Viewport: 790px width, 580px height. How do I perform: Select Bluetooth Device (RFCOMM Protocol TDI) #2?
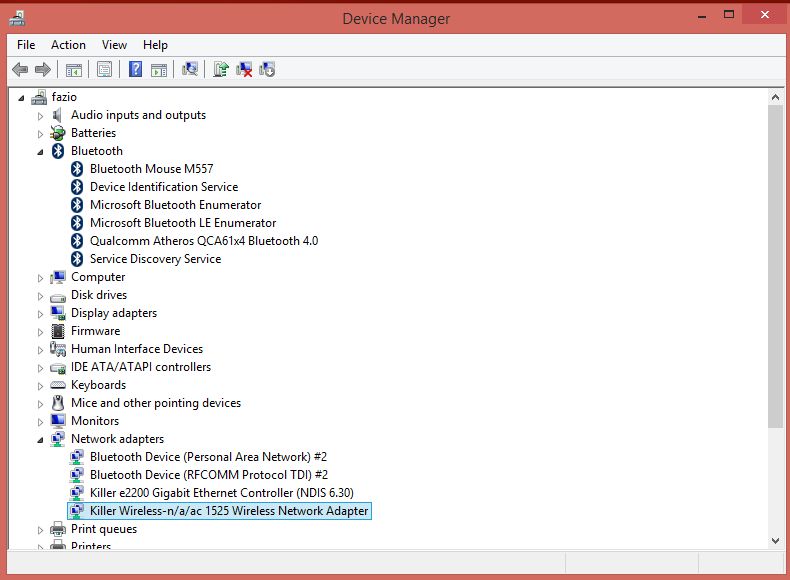(x=209, y=475)
